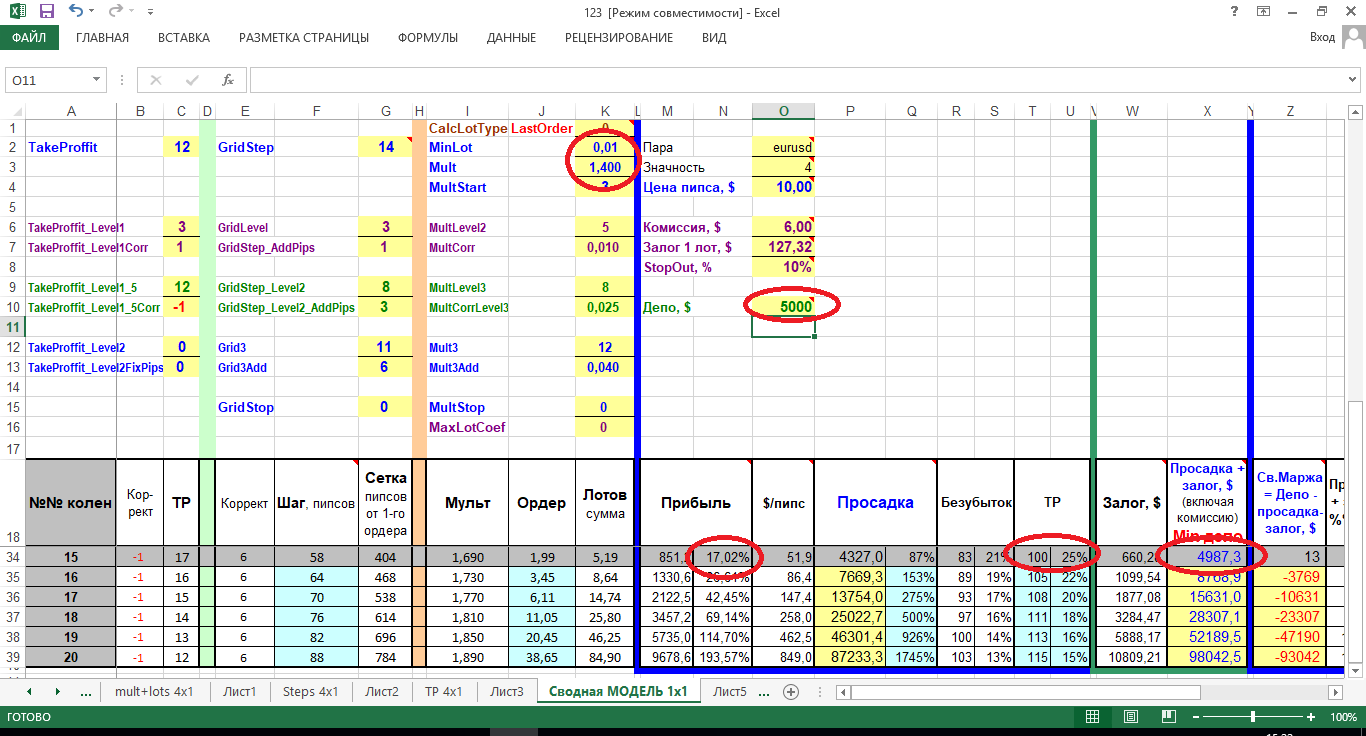Viewport: 1366px width, 736px height.
Task: Open Undo history dropdown arrow
Action: pyautogui.click(x=93, y=13)
